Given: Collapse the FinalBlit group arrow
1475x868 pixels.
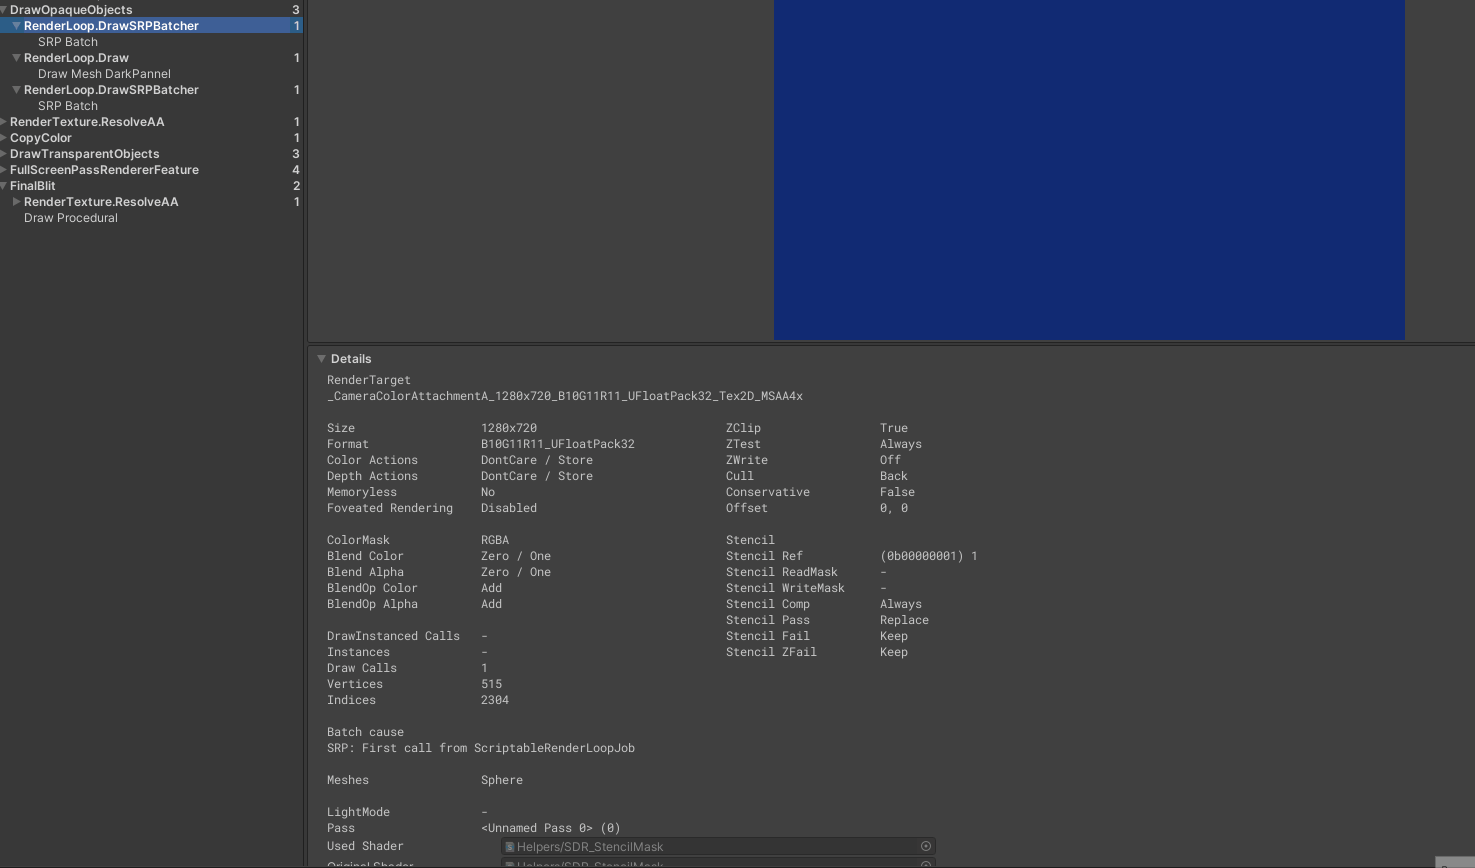Looking at the screenshot, I should click(x=4, y=186).
